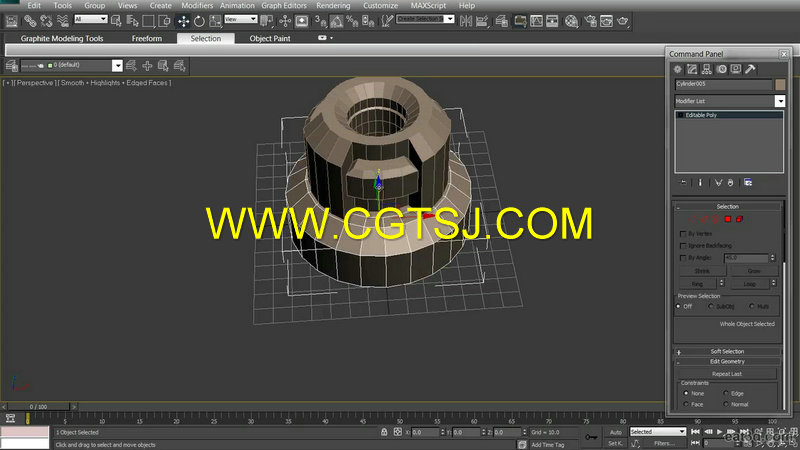
Task: Activate the Select Object tool
Action: coord(116,21)
